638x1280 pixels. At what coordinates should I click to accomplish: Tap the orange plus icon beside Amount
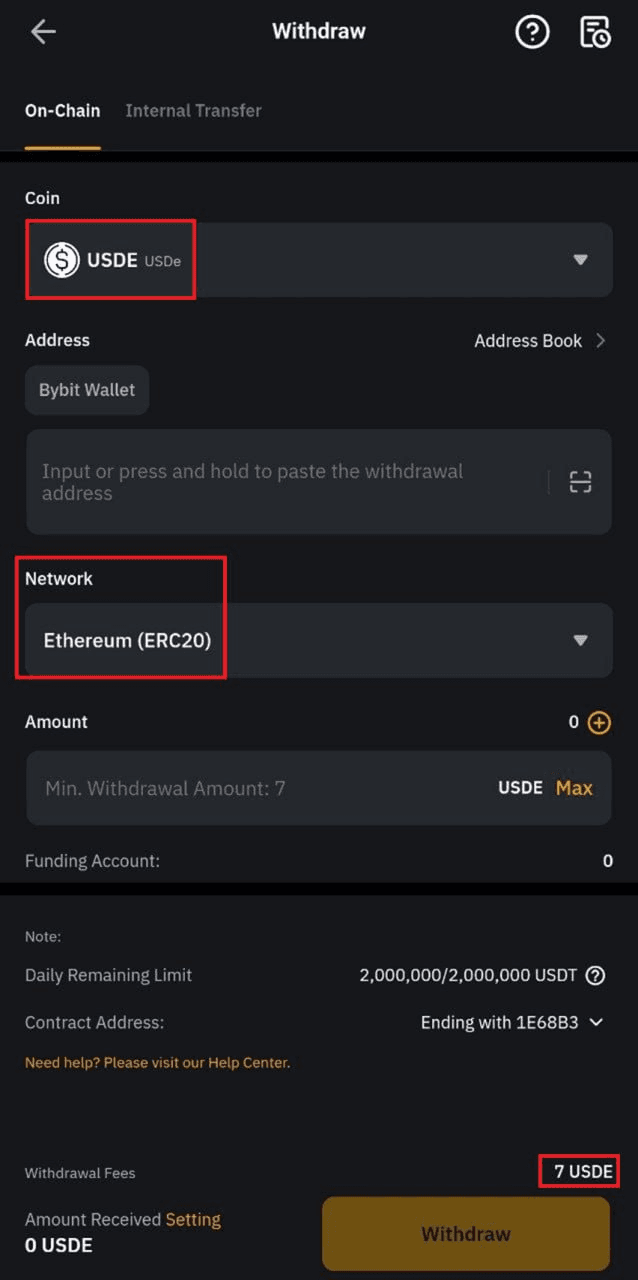click(599, 722)
